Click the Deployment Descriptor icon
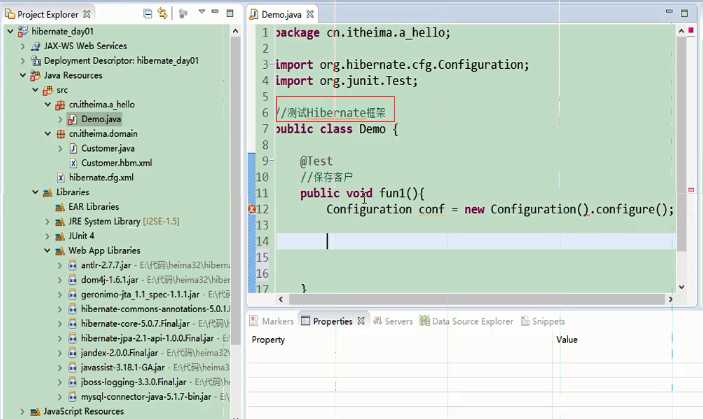The image size is (703, 419). [x=35, y=60]
